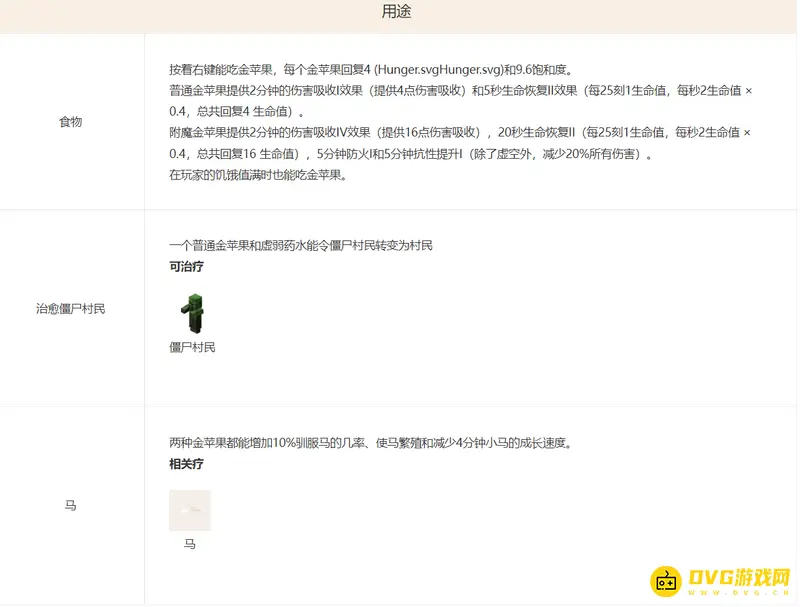Click the DVG gamepad logo icon
800x607 pixels.
[x=666, y=581]
